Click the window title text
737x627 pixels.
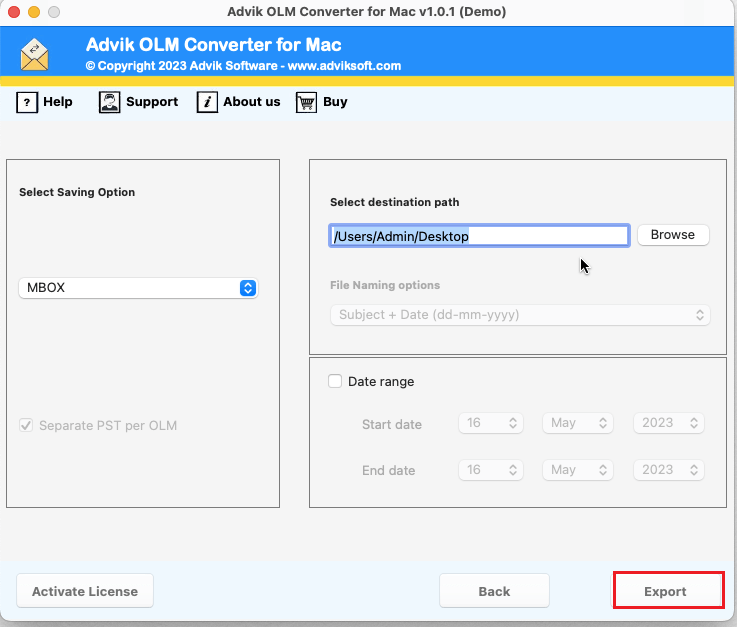point(367,11)
